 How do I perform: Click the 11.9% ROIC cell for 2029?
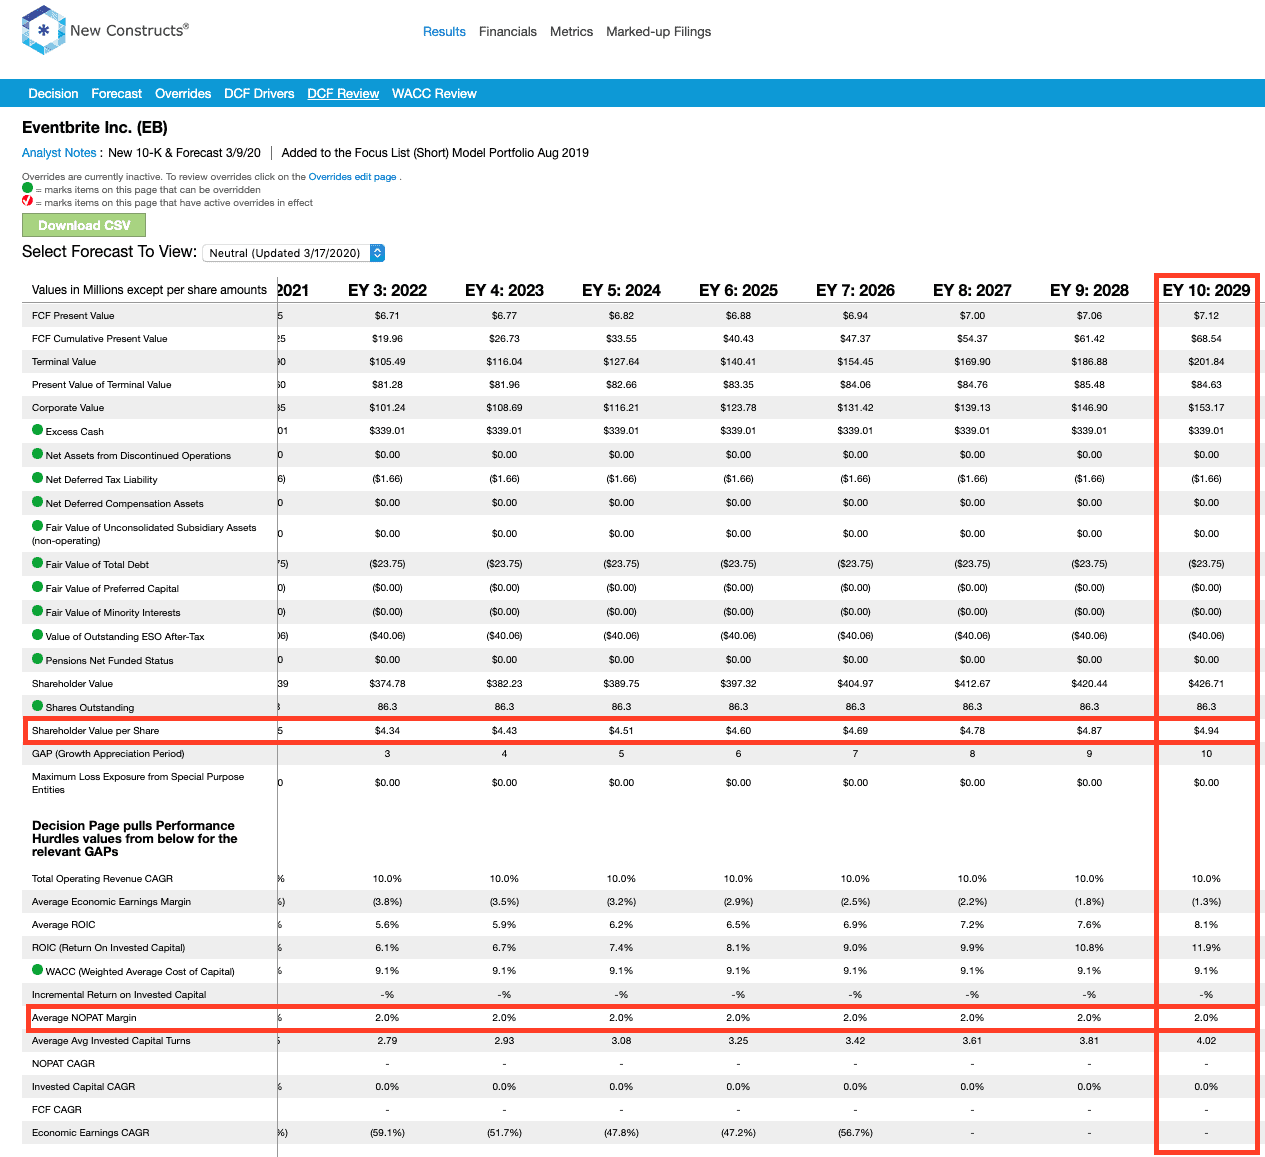pyautogui.click(x=1206, y=947)
